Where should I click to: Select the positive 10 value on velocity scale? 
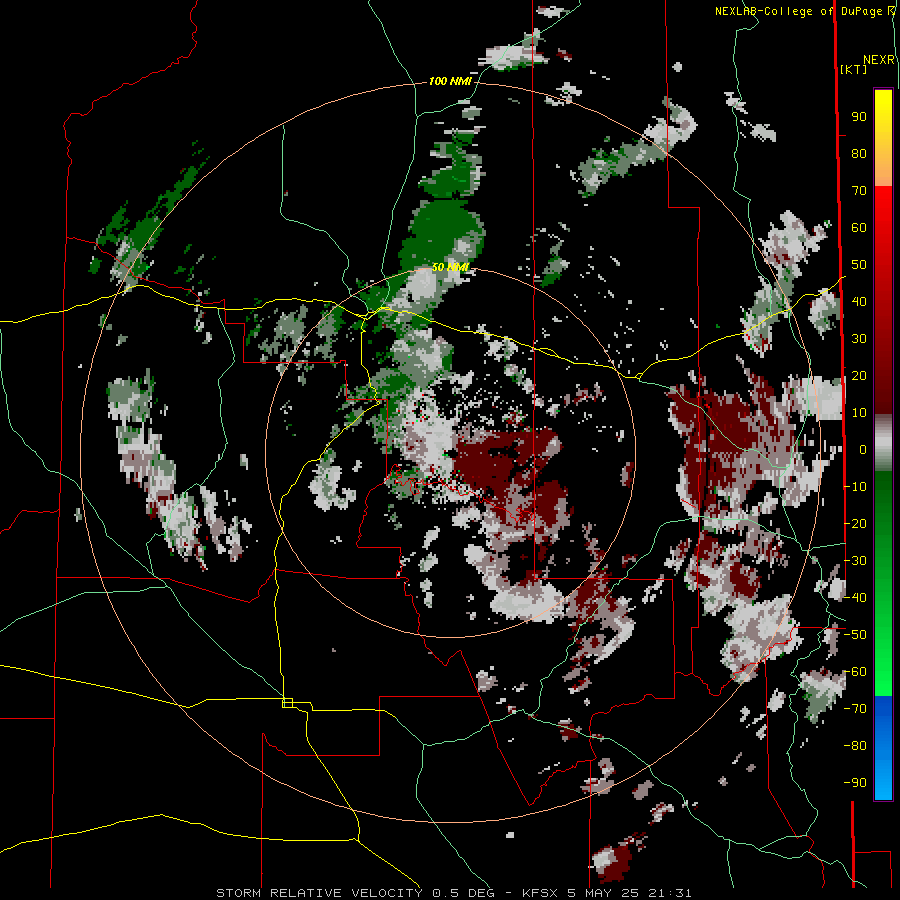point(859,413)
